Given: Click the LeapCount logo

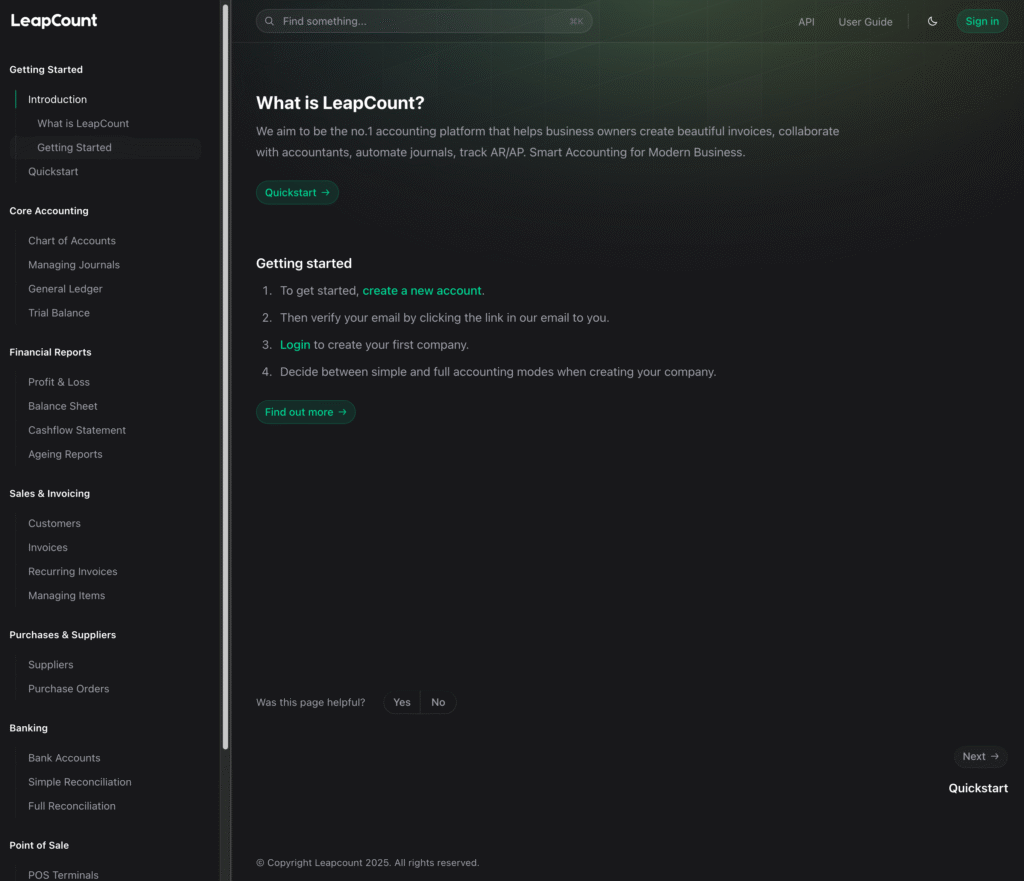Looking at the screenshot, I should tap(54, 21).
